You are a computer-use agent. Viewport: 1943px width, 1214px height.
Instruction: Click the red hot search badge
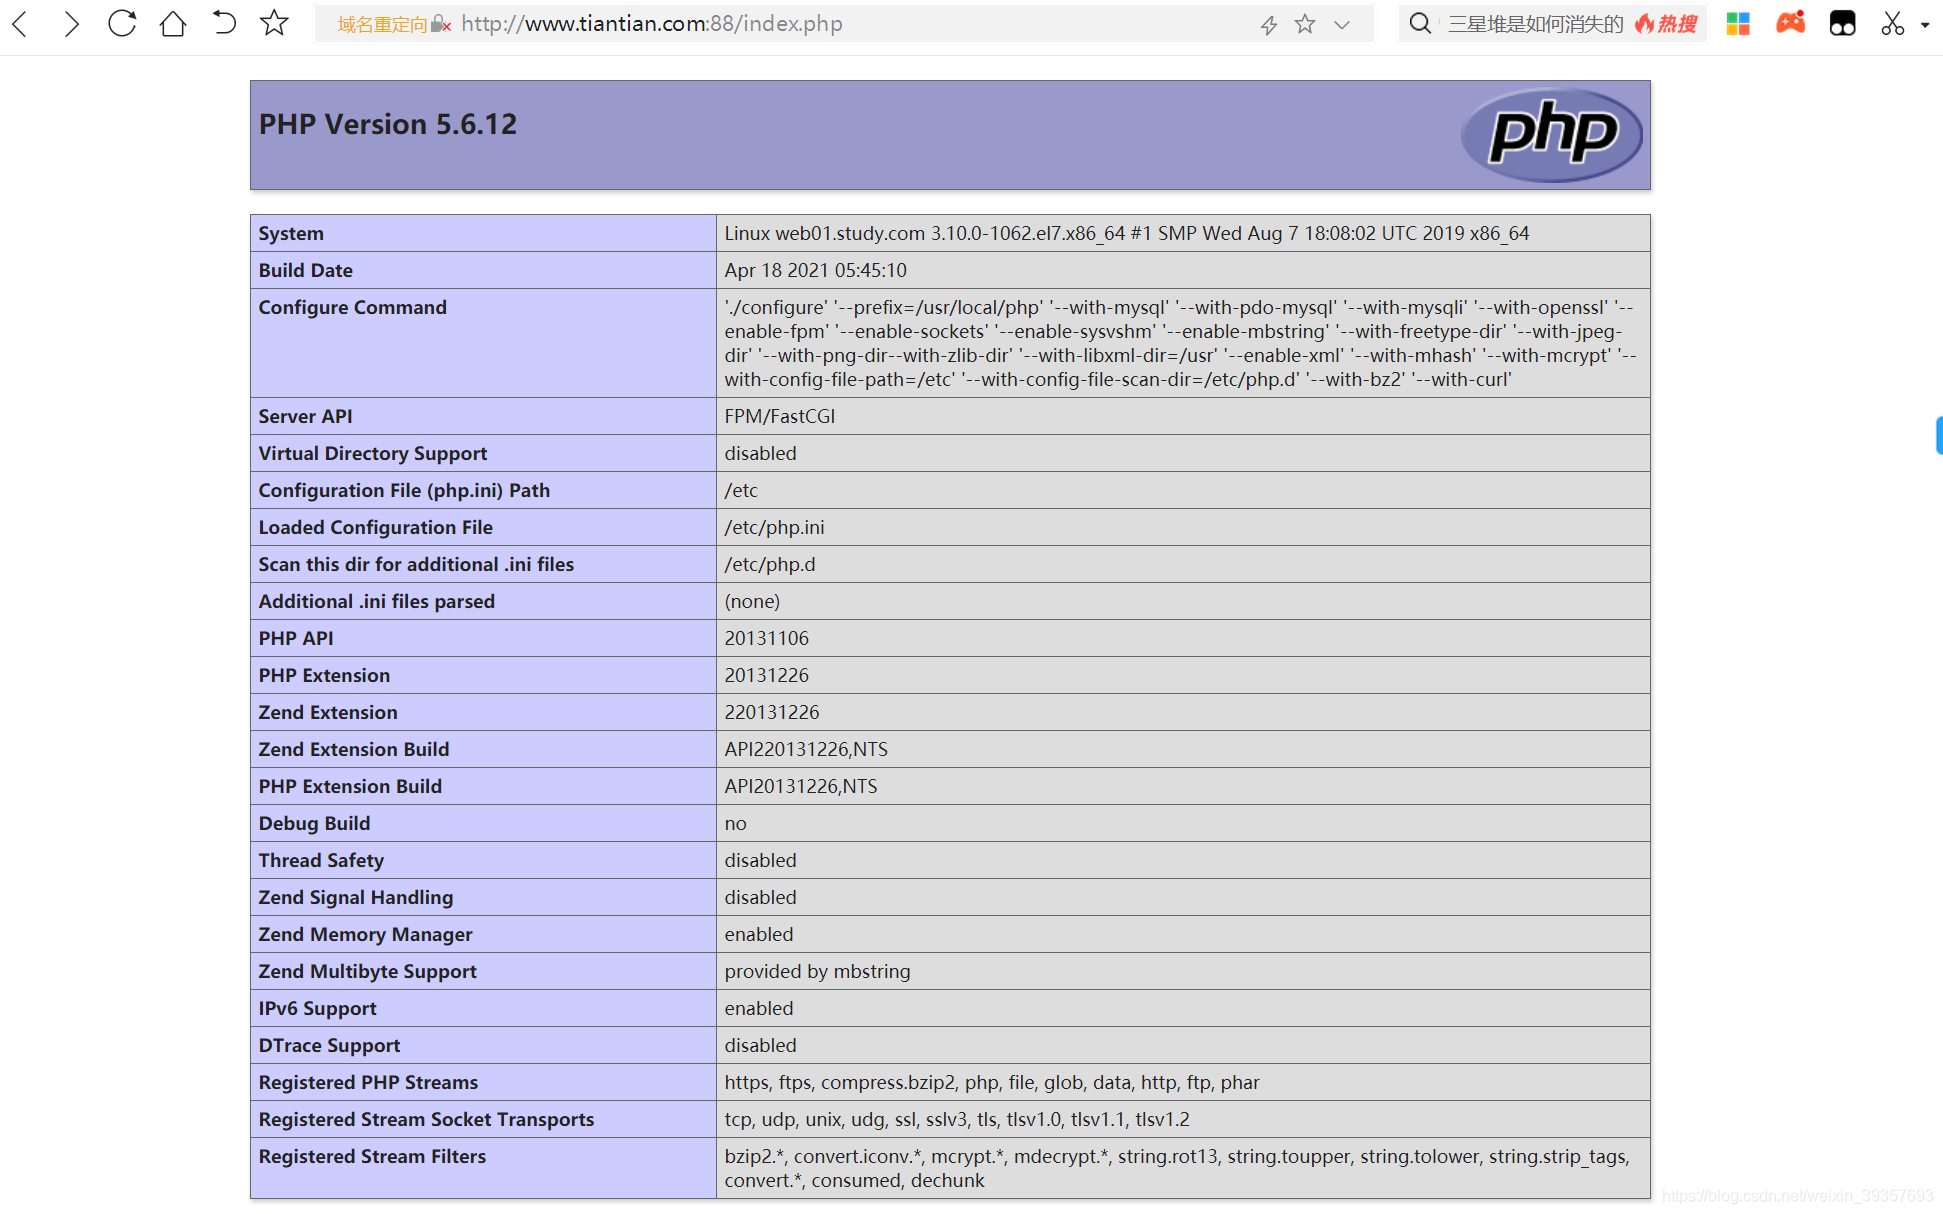[1666, 24]
